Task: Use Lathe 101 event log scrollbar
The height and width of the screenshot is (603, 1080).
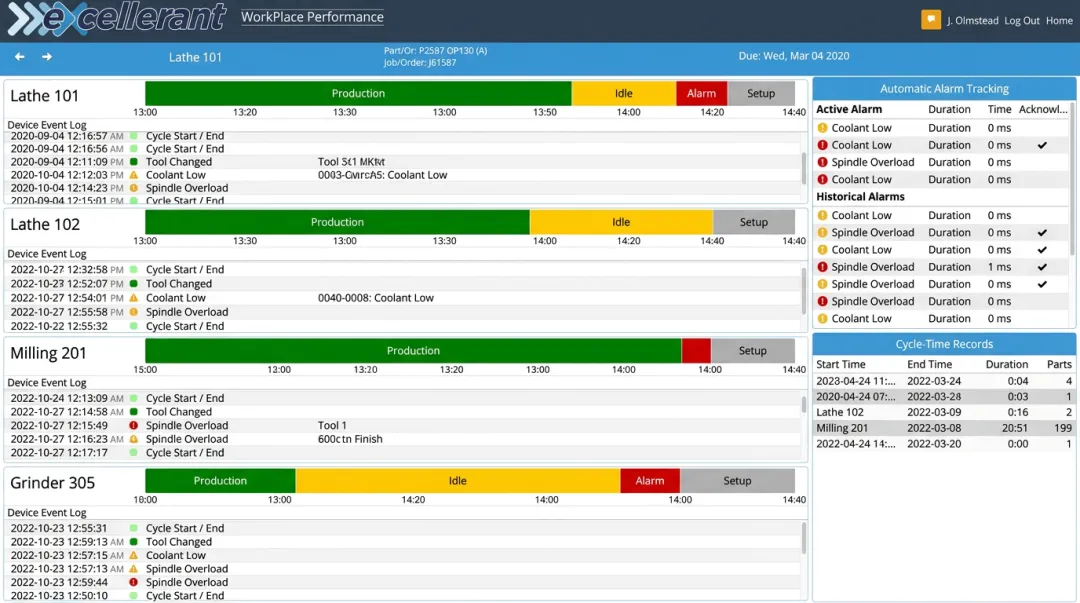Action: [x=803, y=167]
